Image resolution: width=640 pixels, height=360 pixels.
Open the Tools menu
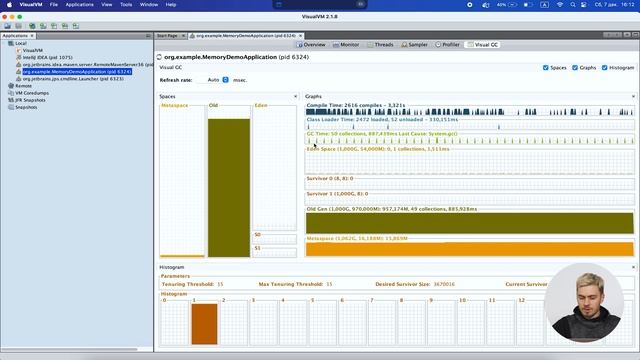tap(126, 4)
